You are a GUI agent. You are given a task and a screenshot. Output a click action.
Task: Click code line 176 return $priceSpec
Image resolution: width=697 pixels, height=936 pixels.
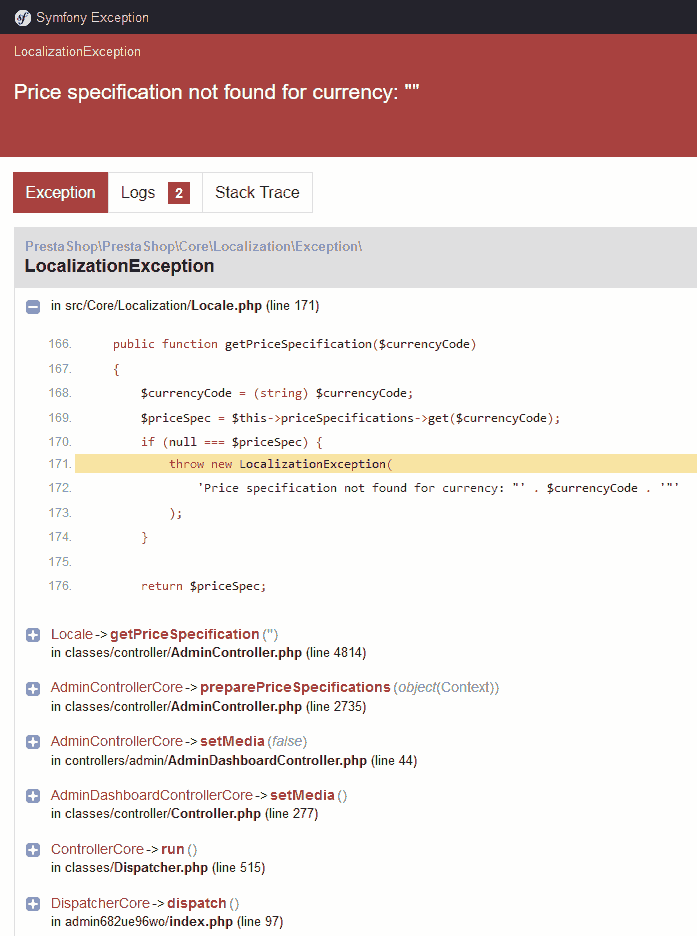tap(203, 586)
